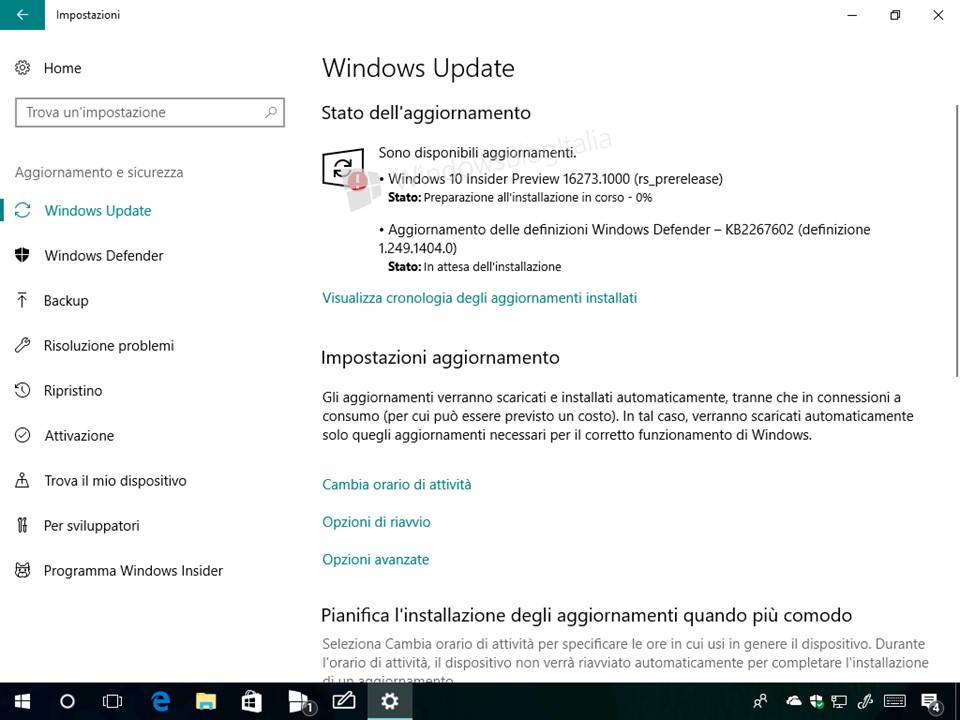Open Action Center notifications icon
Image resolution: width=960 pixels, height=720 pixels.
(931, 702)
